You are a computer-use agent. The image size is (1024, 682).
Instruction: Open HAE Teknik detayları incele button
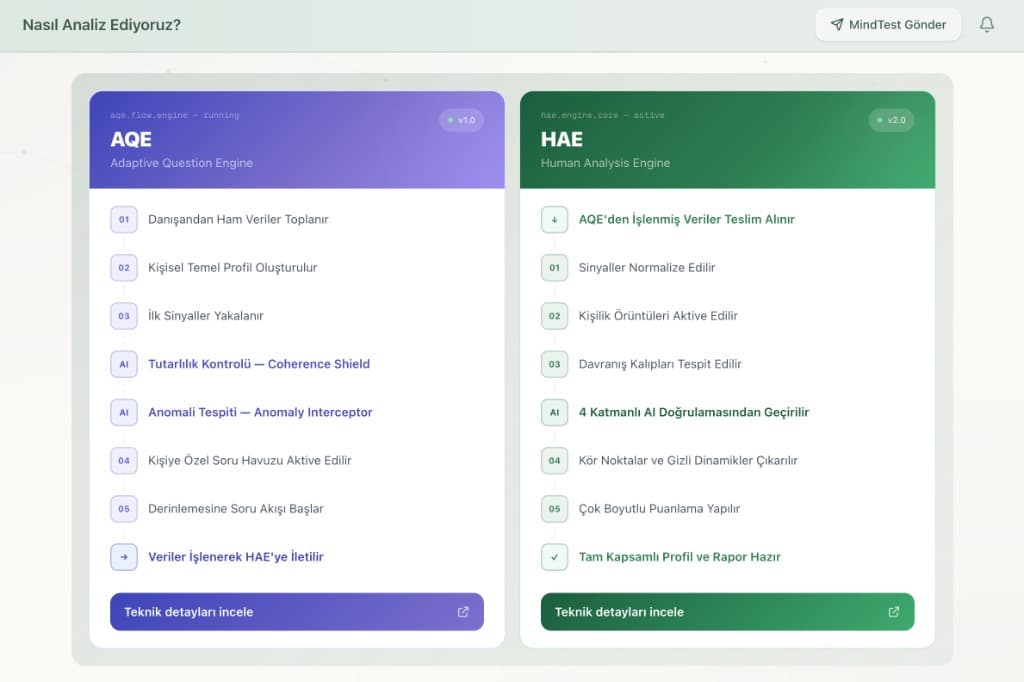coord(727,612)
